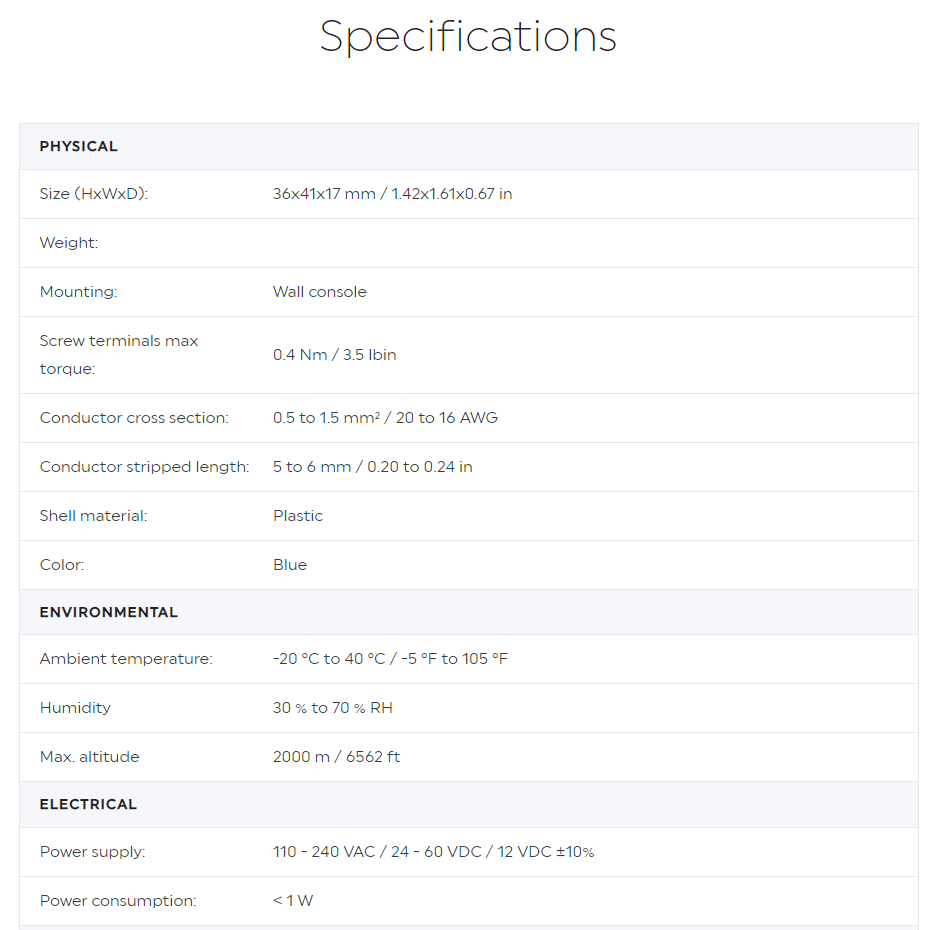Screen dimensions: 944x930
Task: Click the Humidity 30 % to 70 % RH value
Action: pos(333,708)
